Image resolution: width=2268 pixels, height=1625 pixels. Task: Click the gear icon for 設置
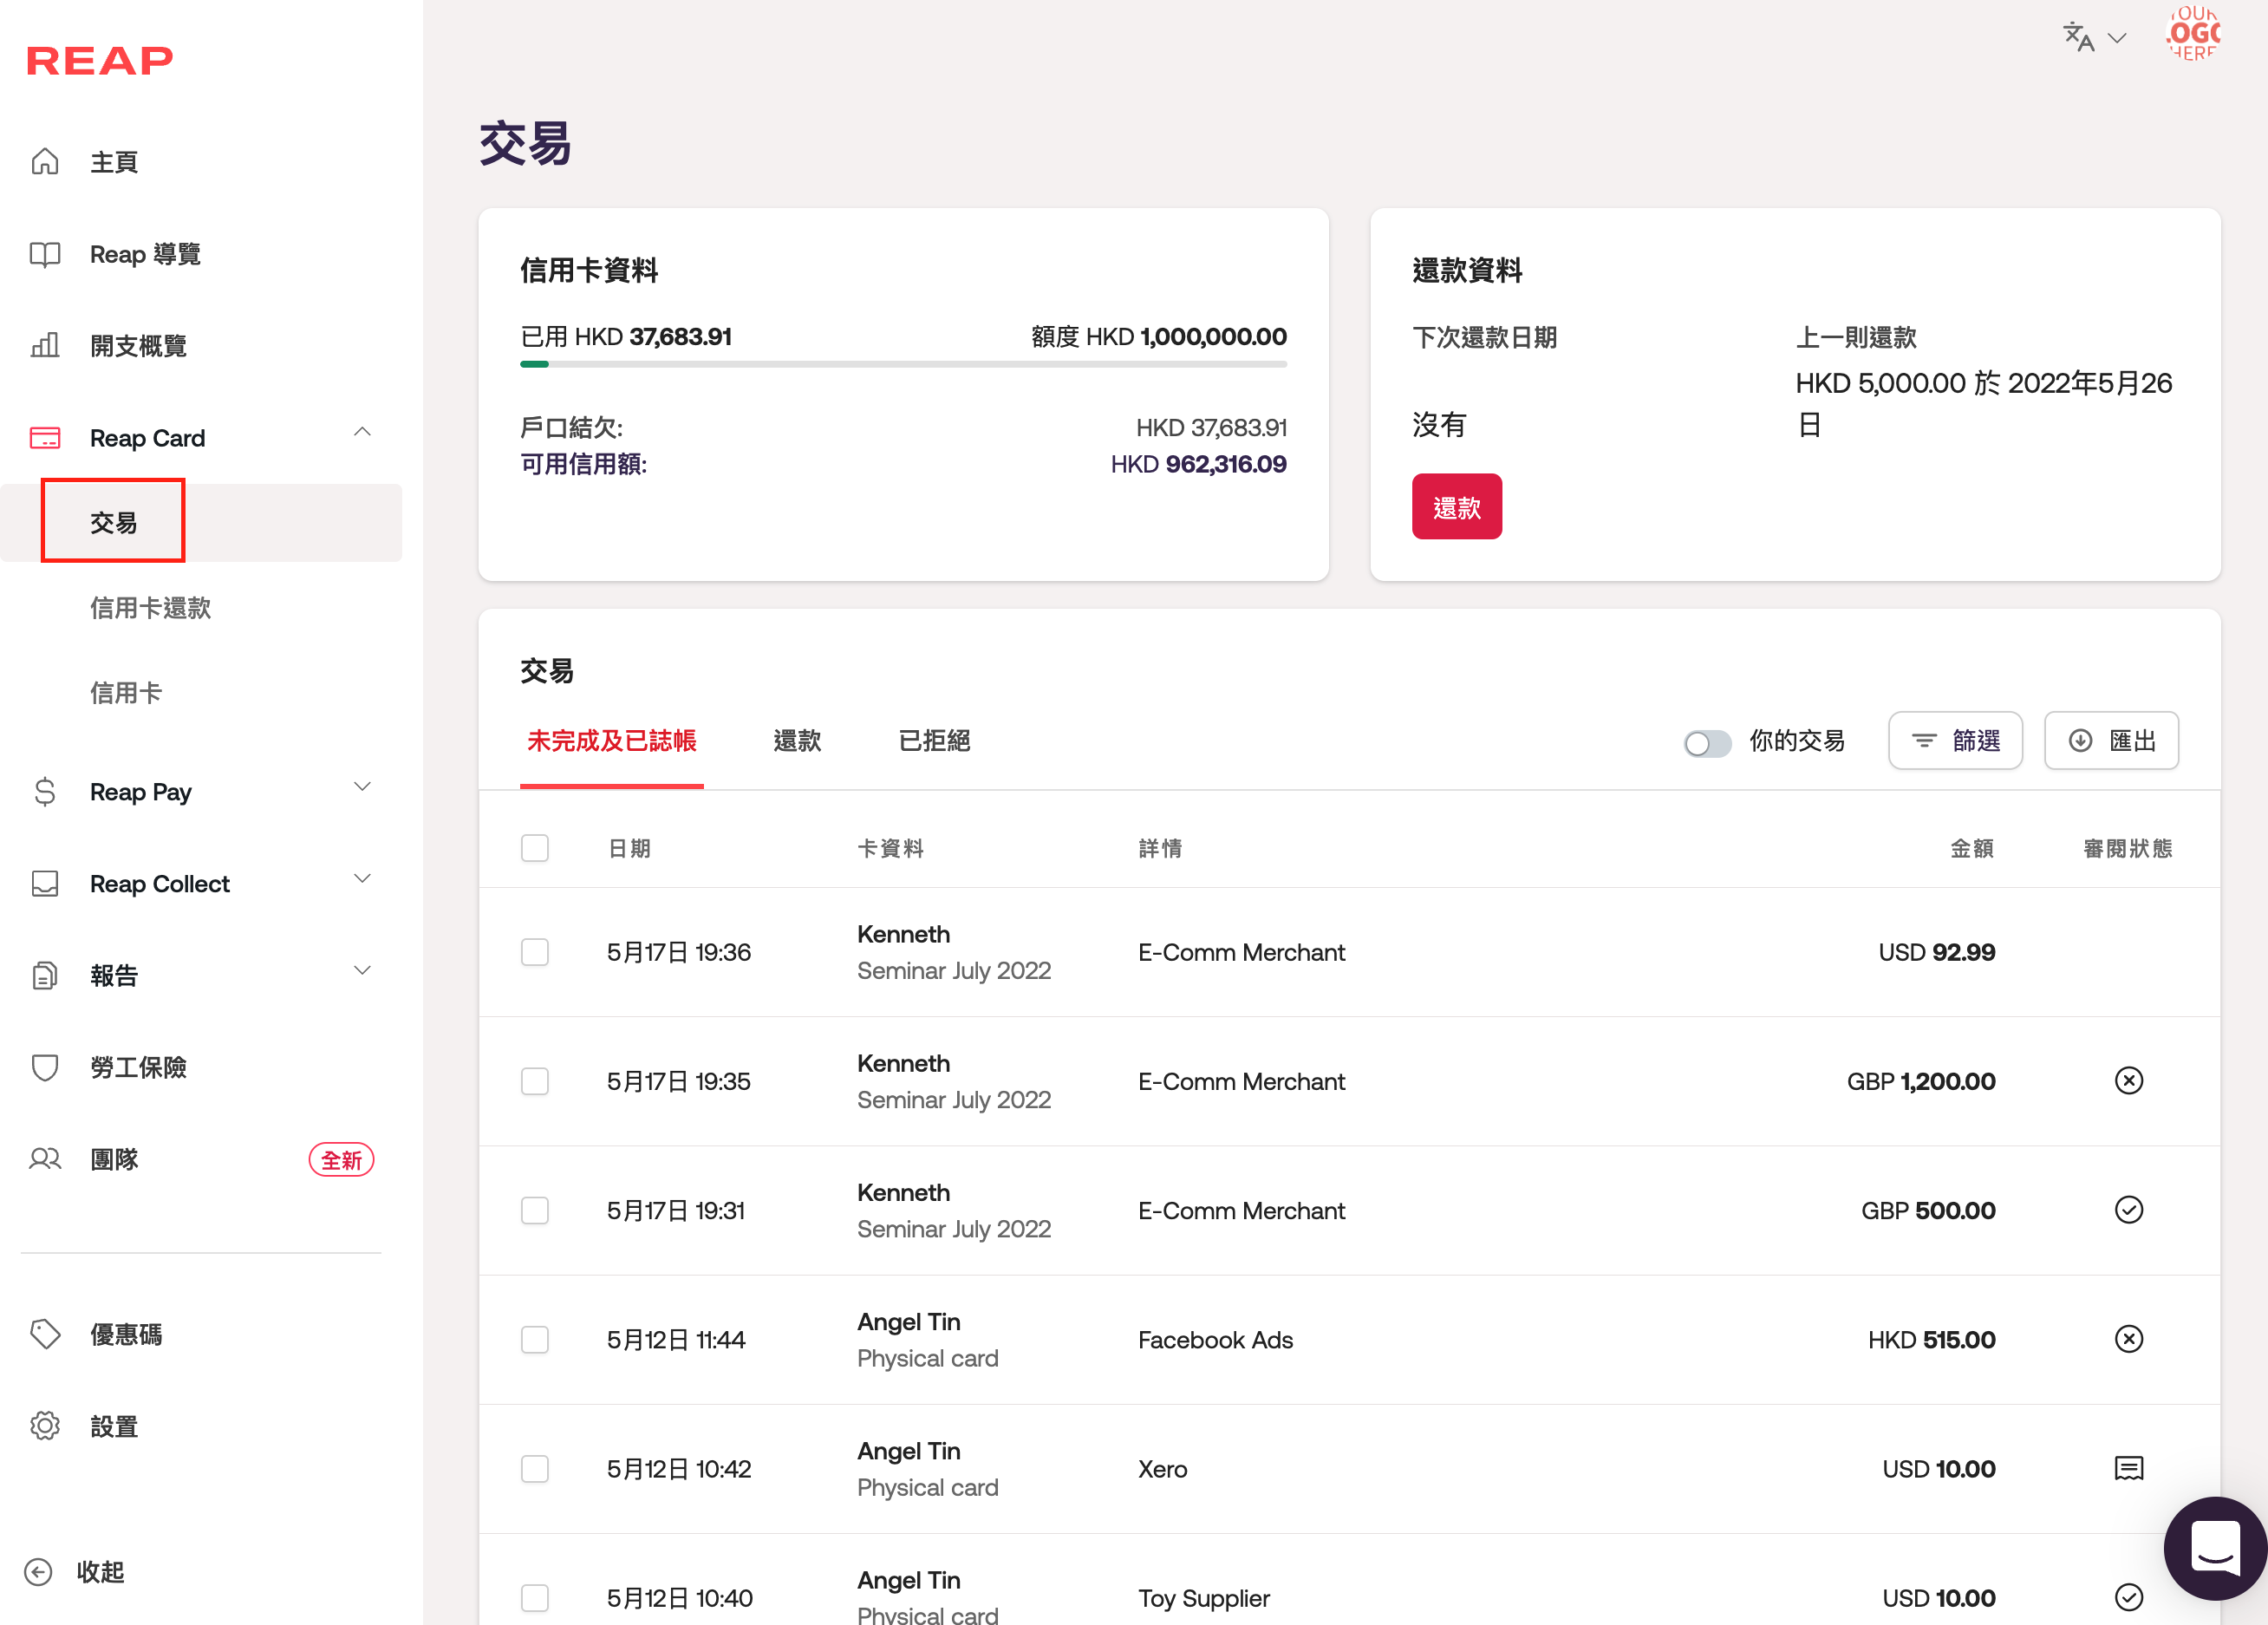click(45, 1426)
